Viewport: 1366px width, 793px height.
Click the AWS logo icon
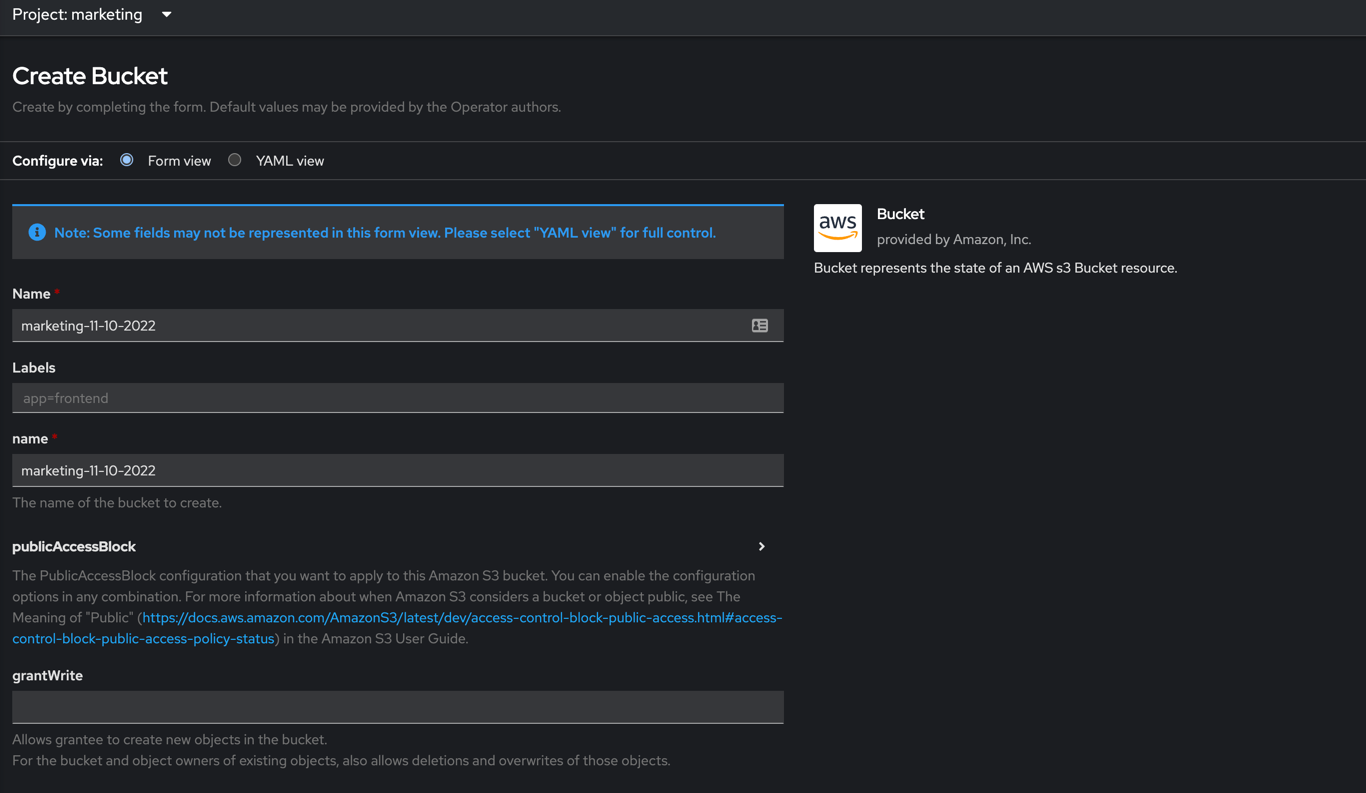[x=837, y=228]
